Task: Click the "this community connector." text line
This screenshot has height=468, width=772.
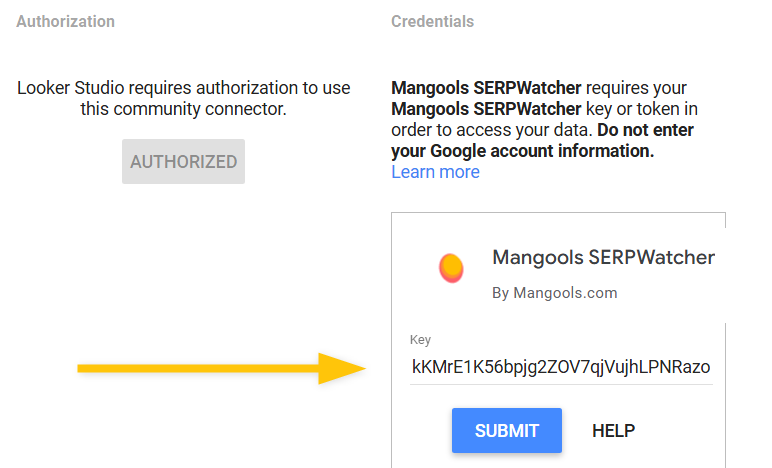Action: tap(183, 109)
